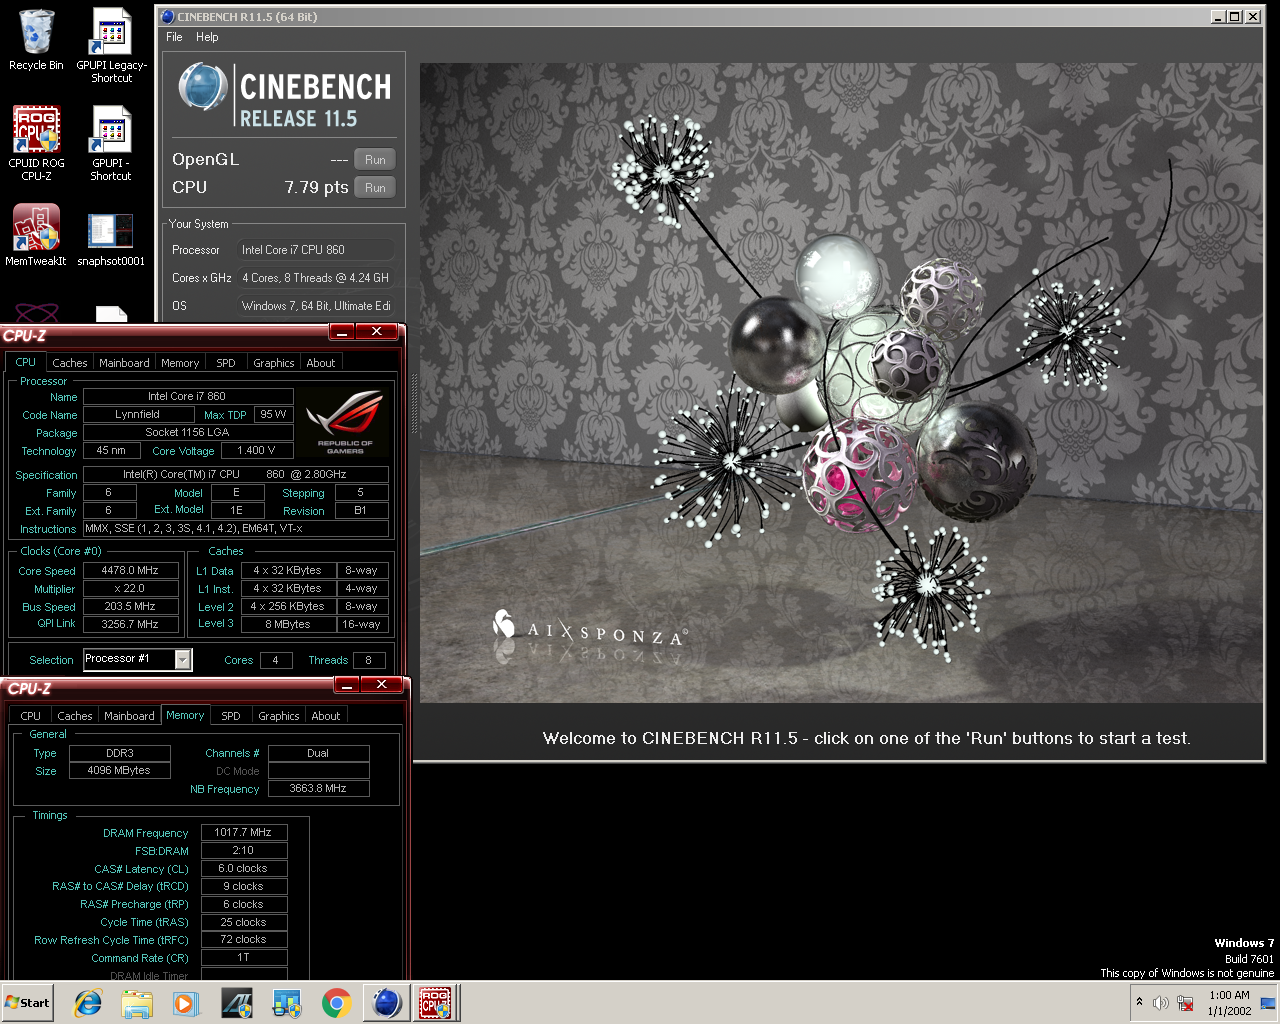Open the network status tray icon

[x=1185, y=1003]
